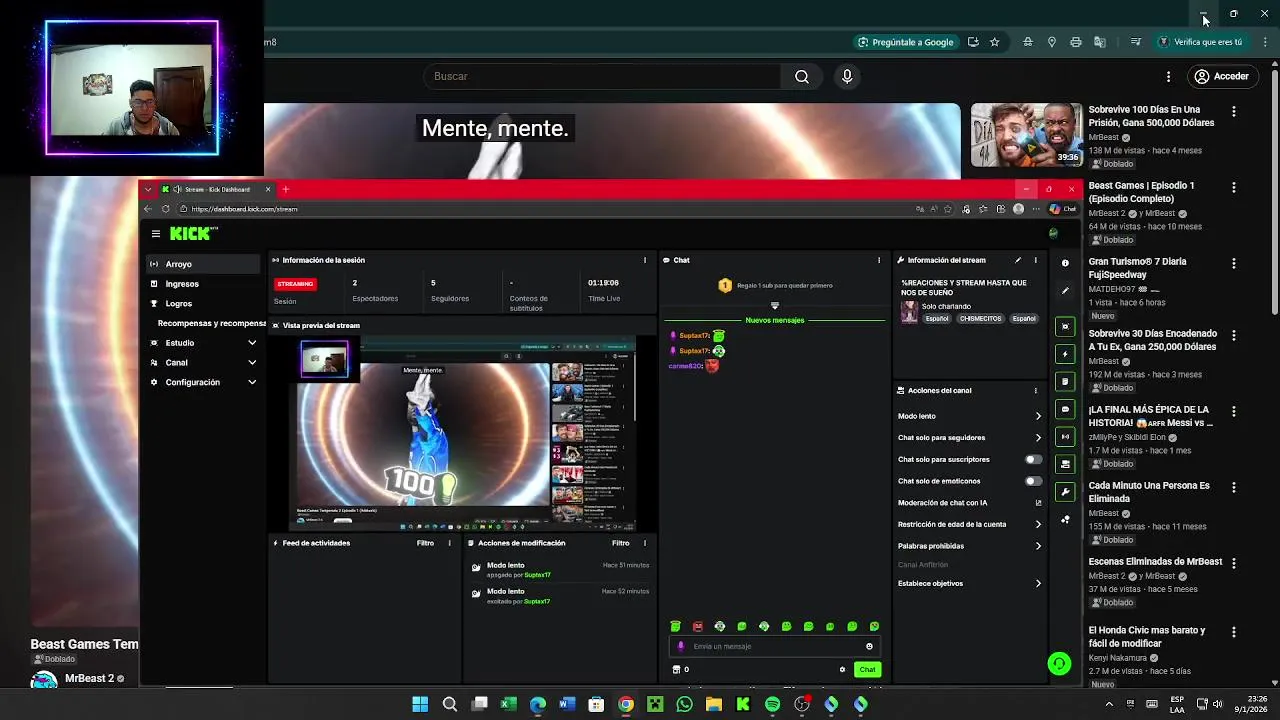The height and width of the screenshot is (720, 1280).
Task: Open the Kick hamburger menu
Action: pos(156,233)
